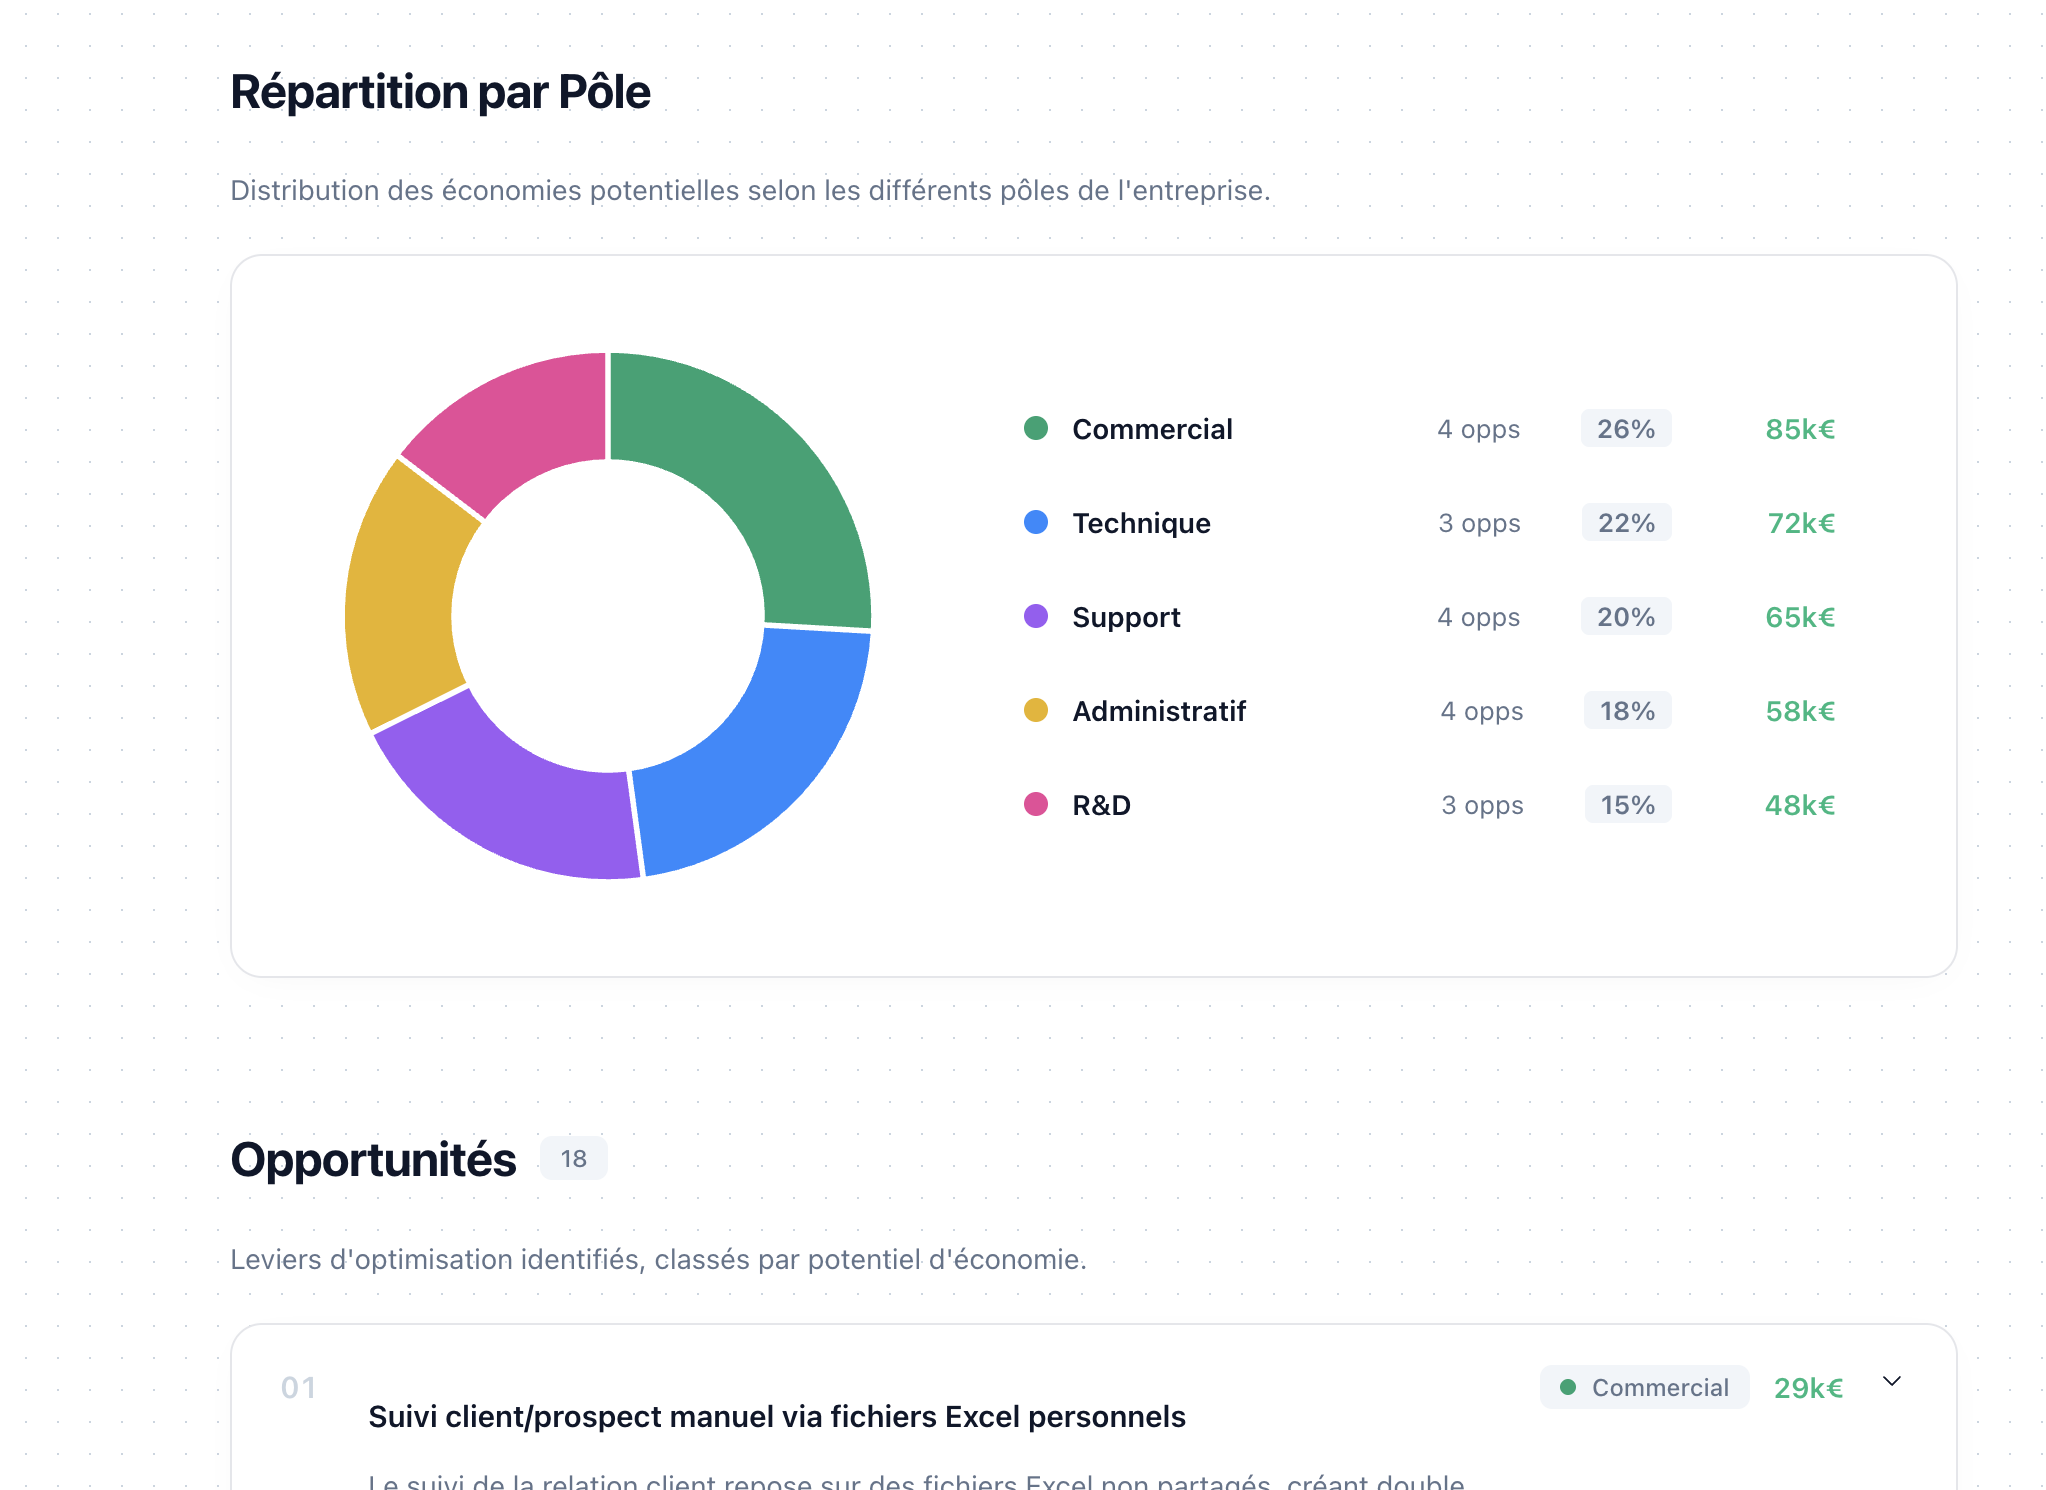The width and height of the screenshot is (2046, 1490).
Task: Click the blue Technique legend dot
Action: click(1035, 522)
